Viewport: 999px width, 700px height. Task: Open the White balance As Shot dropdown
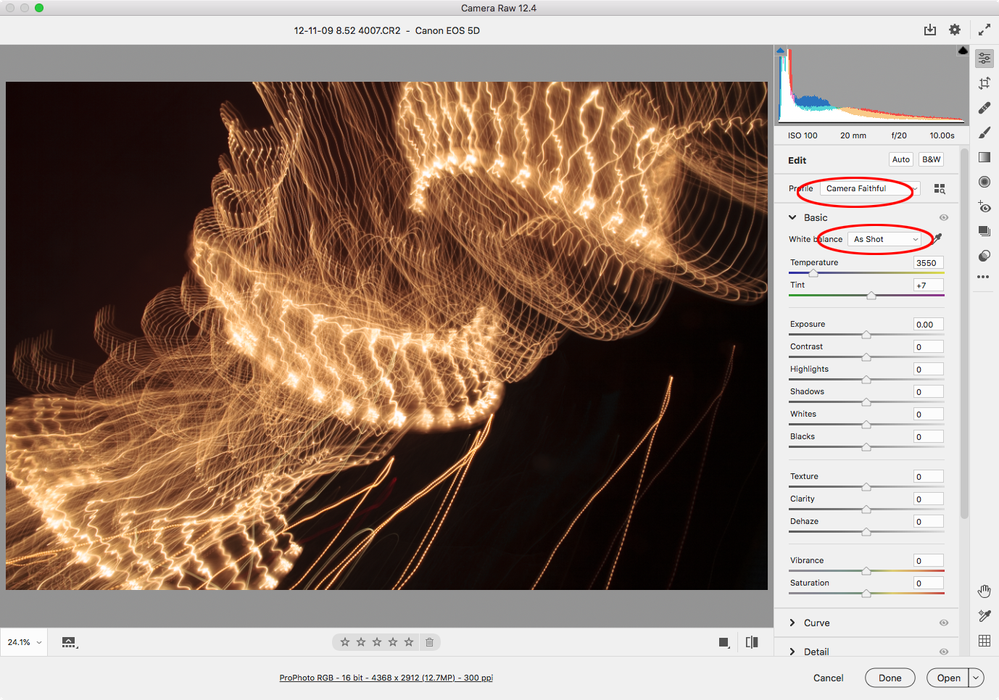point(885,239)
